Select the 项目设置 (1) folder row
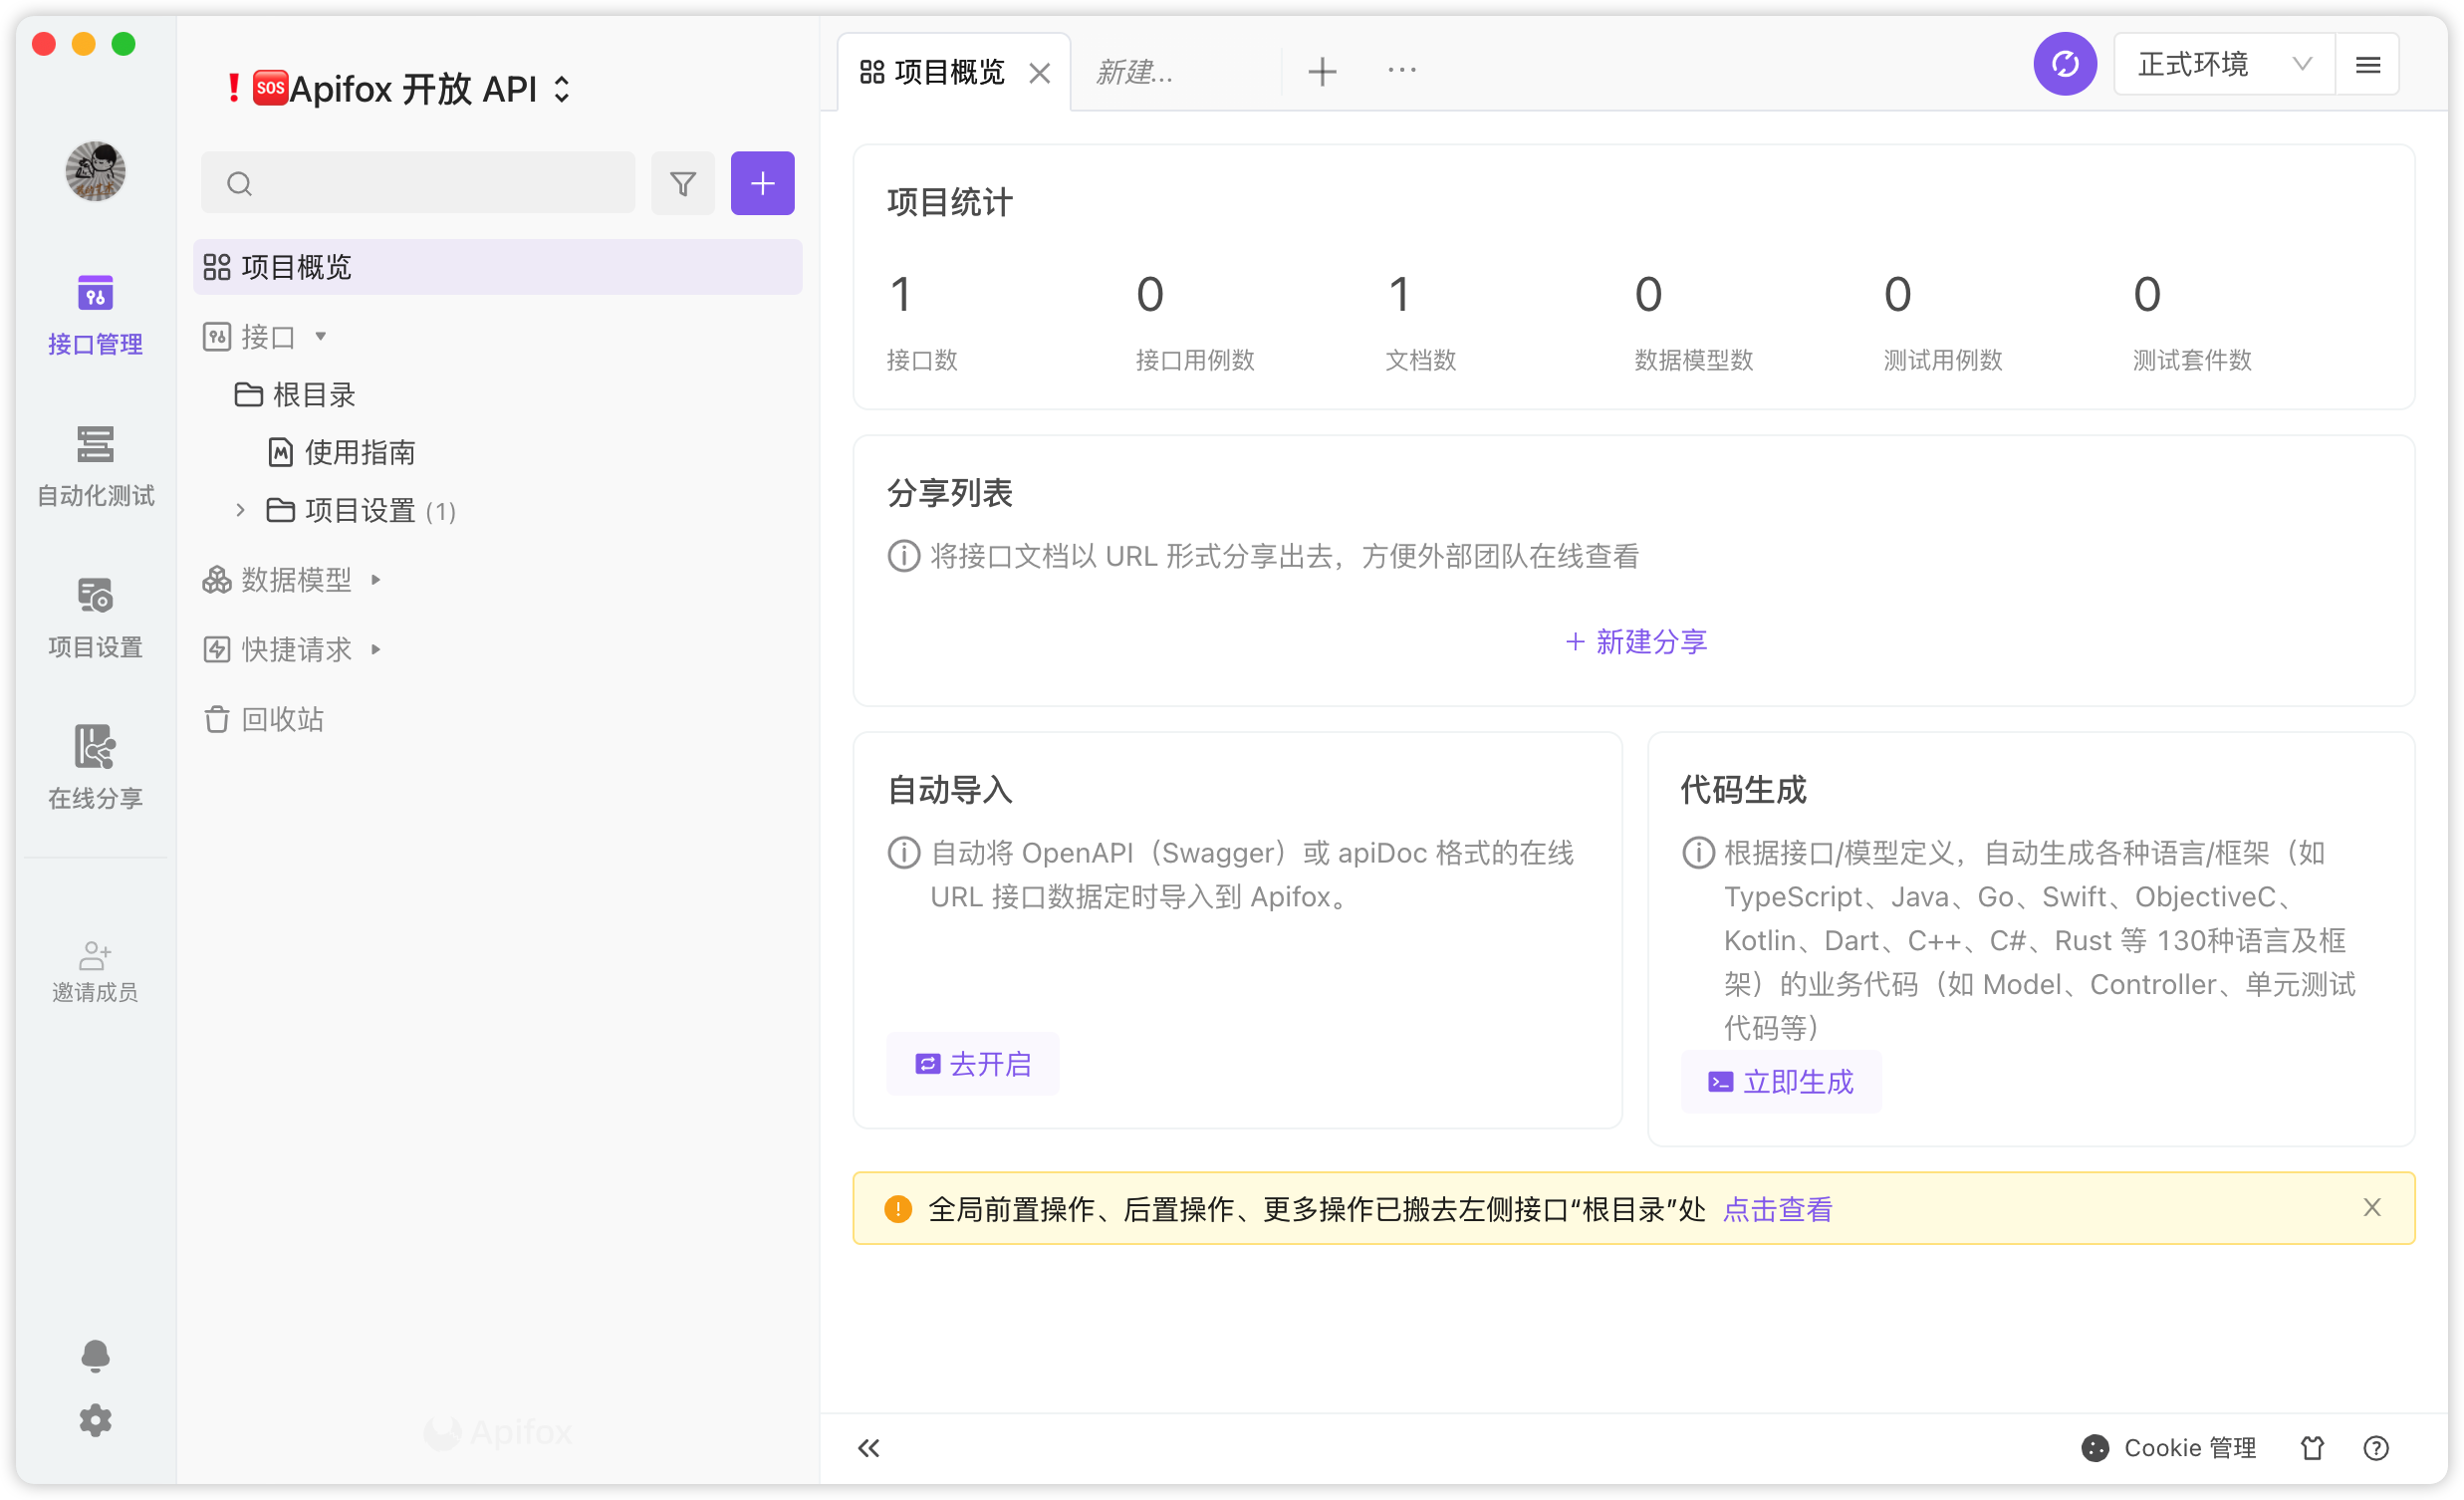The width and height of the screenshot is (2464, 1500). (497, 511)
